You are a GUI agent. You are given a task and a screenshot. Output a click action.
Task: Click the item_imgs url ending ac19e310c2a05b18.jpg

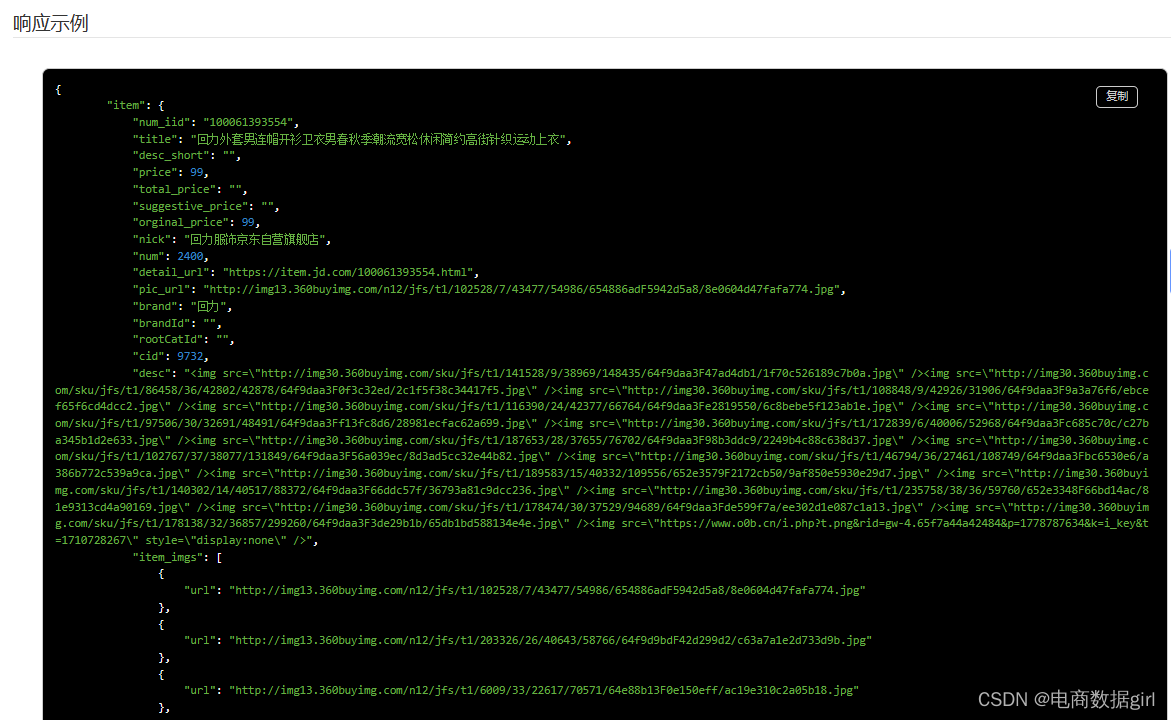[x=544, y=690]
